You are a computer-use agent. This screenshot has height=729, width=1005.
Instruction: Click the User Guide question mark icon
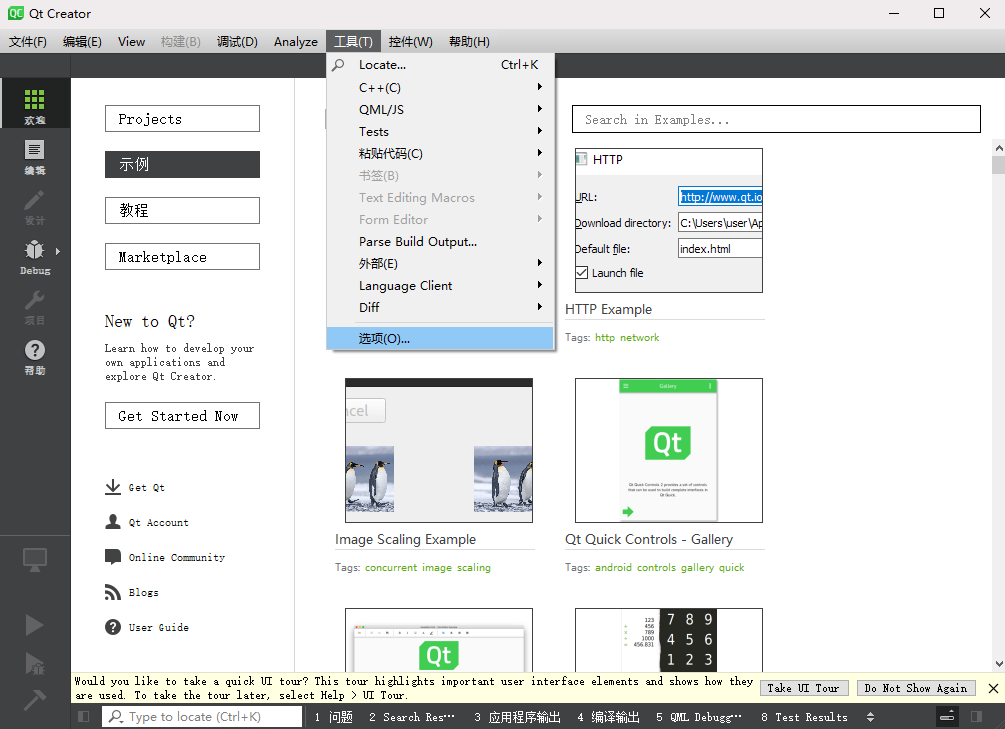(113, 627)
